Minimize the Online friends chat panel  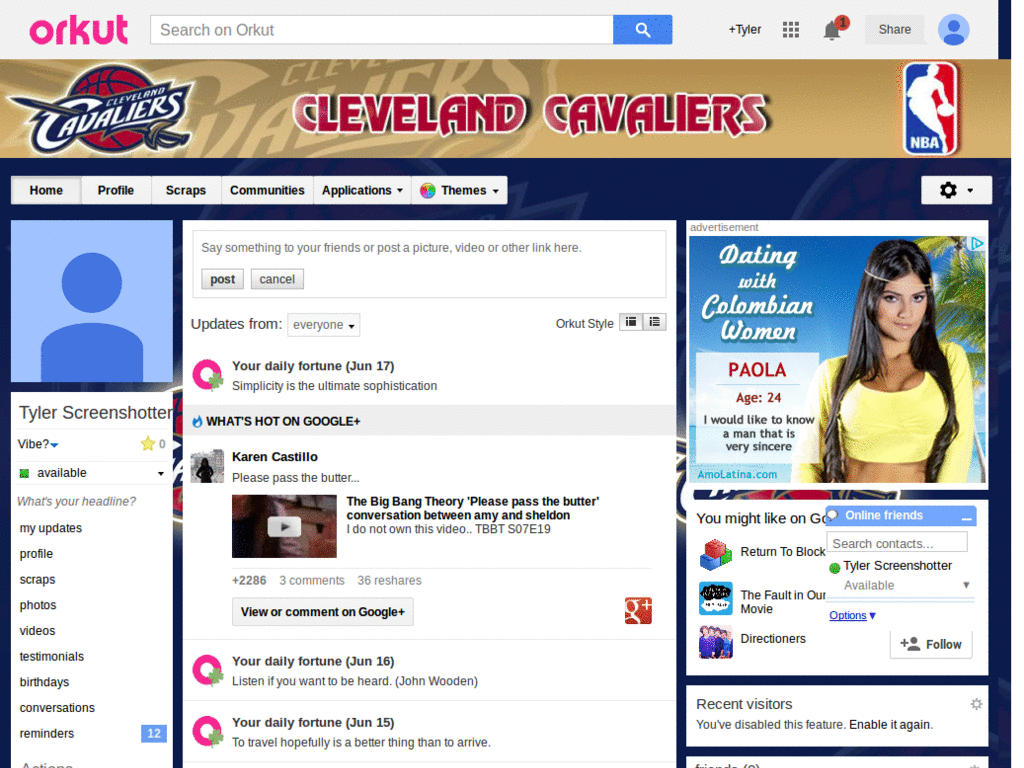(967, 517)
